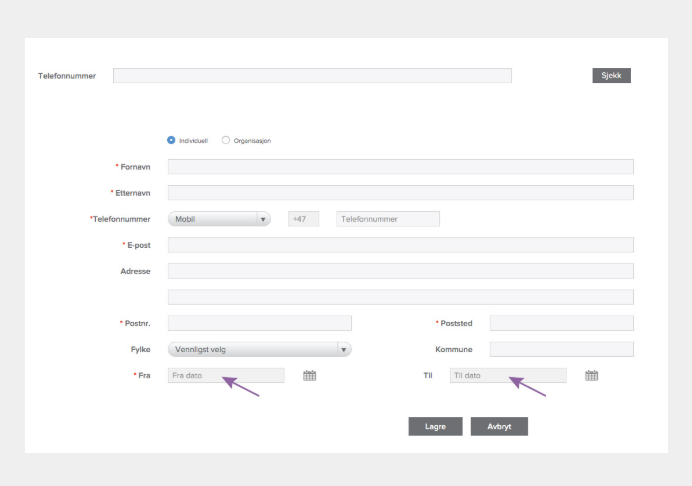
Task: Click into the Postnr. field
Action: coord(260,323)
